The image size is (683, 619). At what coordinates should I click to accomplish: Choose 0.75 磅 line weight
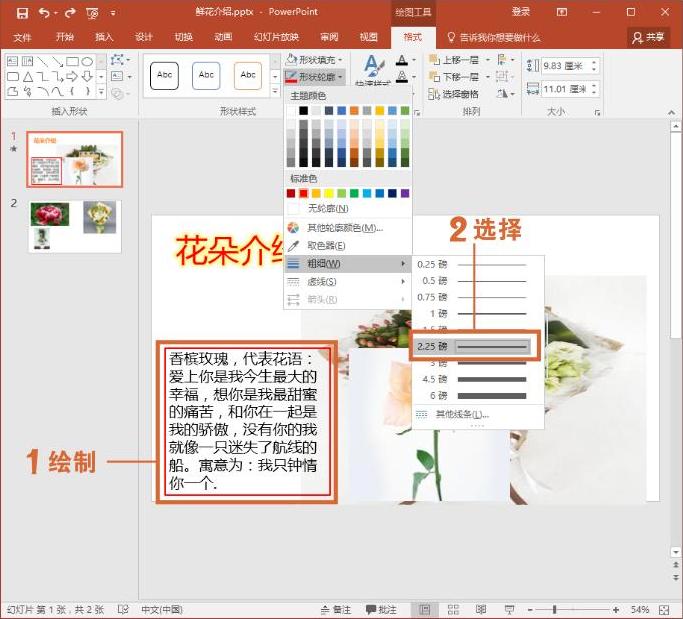(x=477, y=297)
